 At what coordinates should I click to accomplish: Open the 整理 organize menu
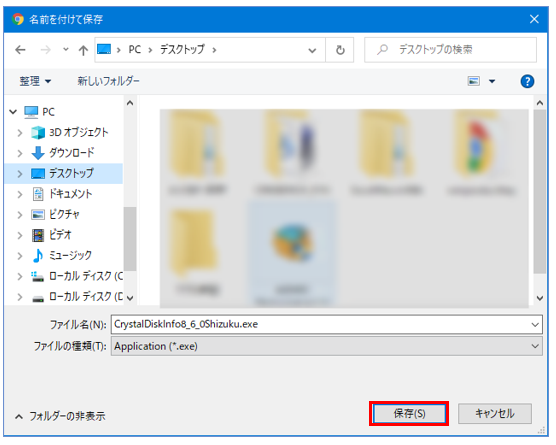[35, 82]
